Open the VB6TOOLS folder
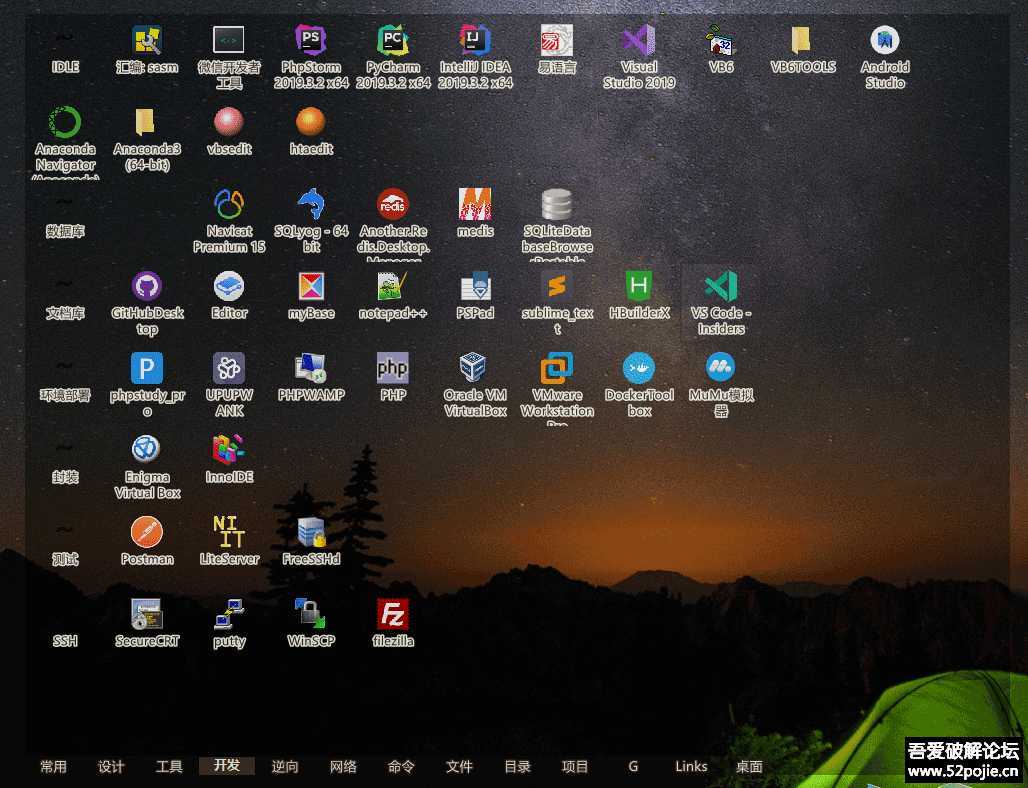1028x788 pixels. tap(802, 42)
